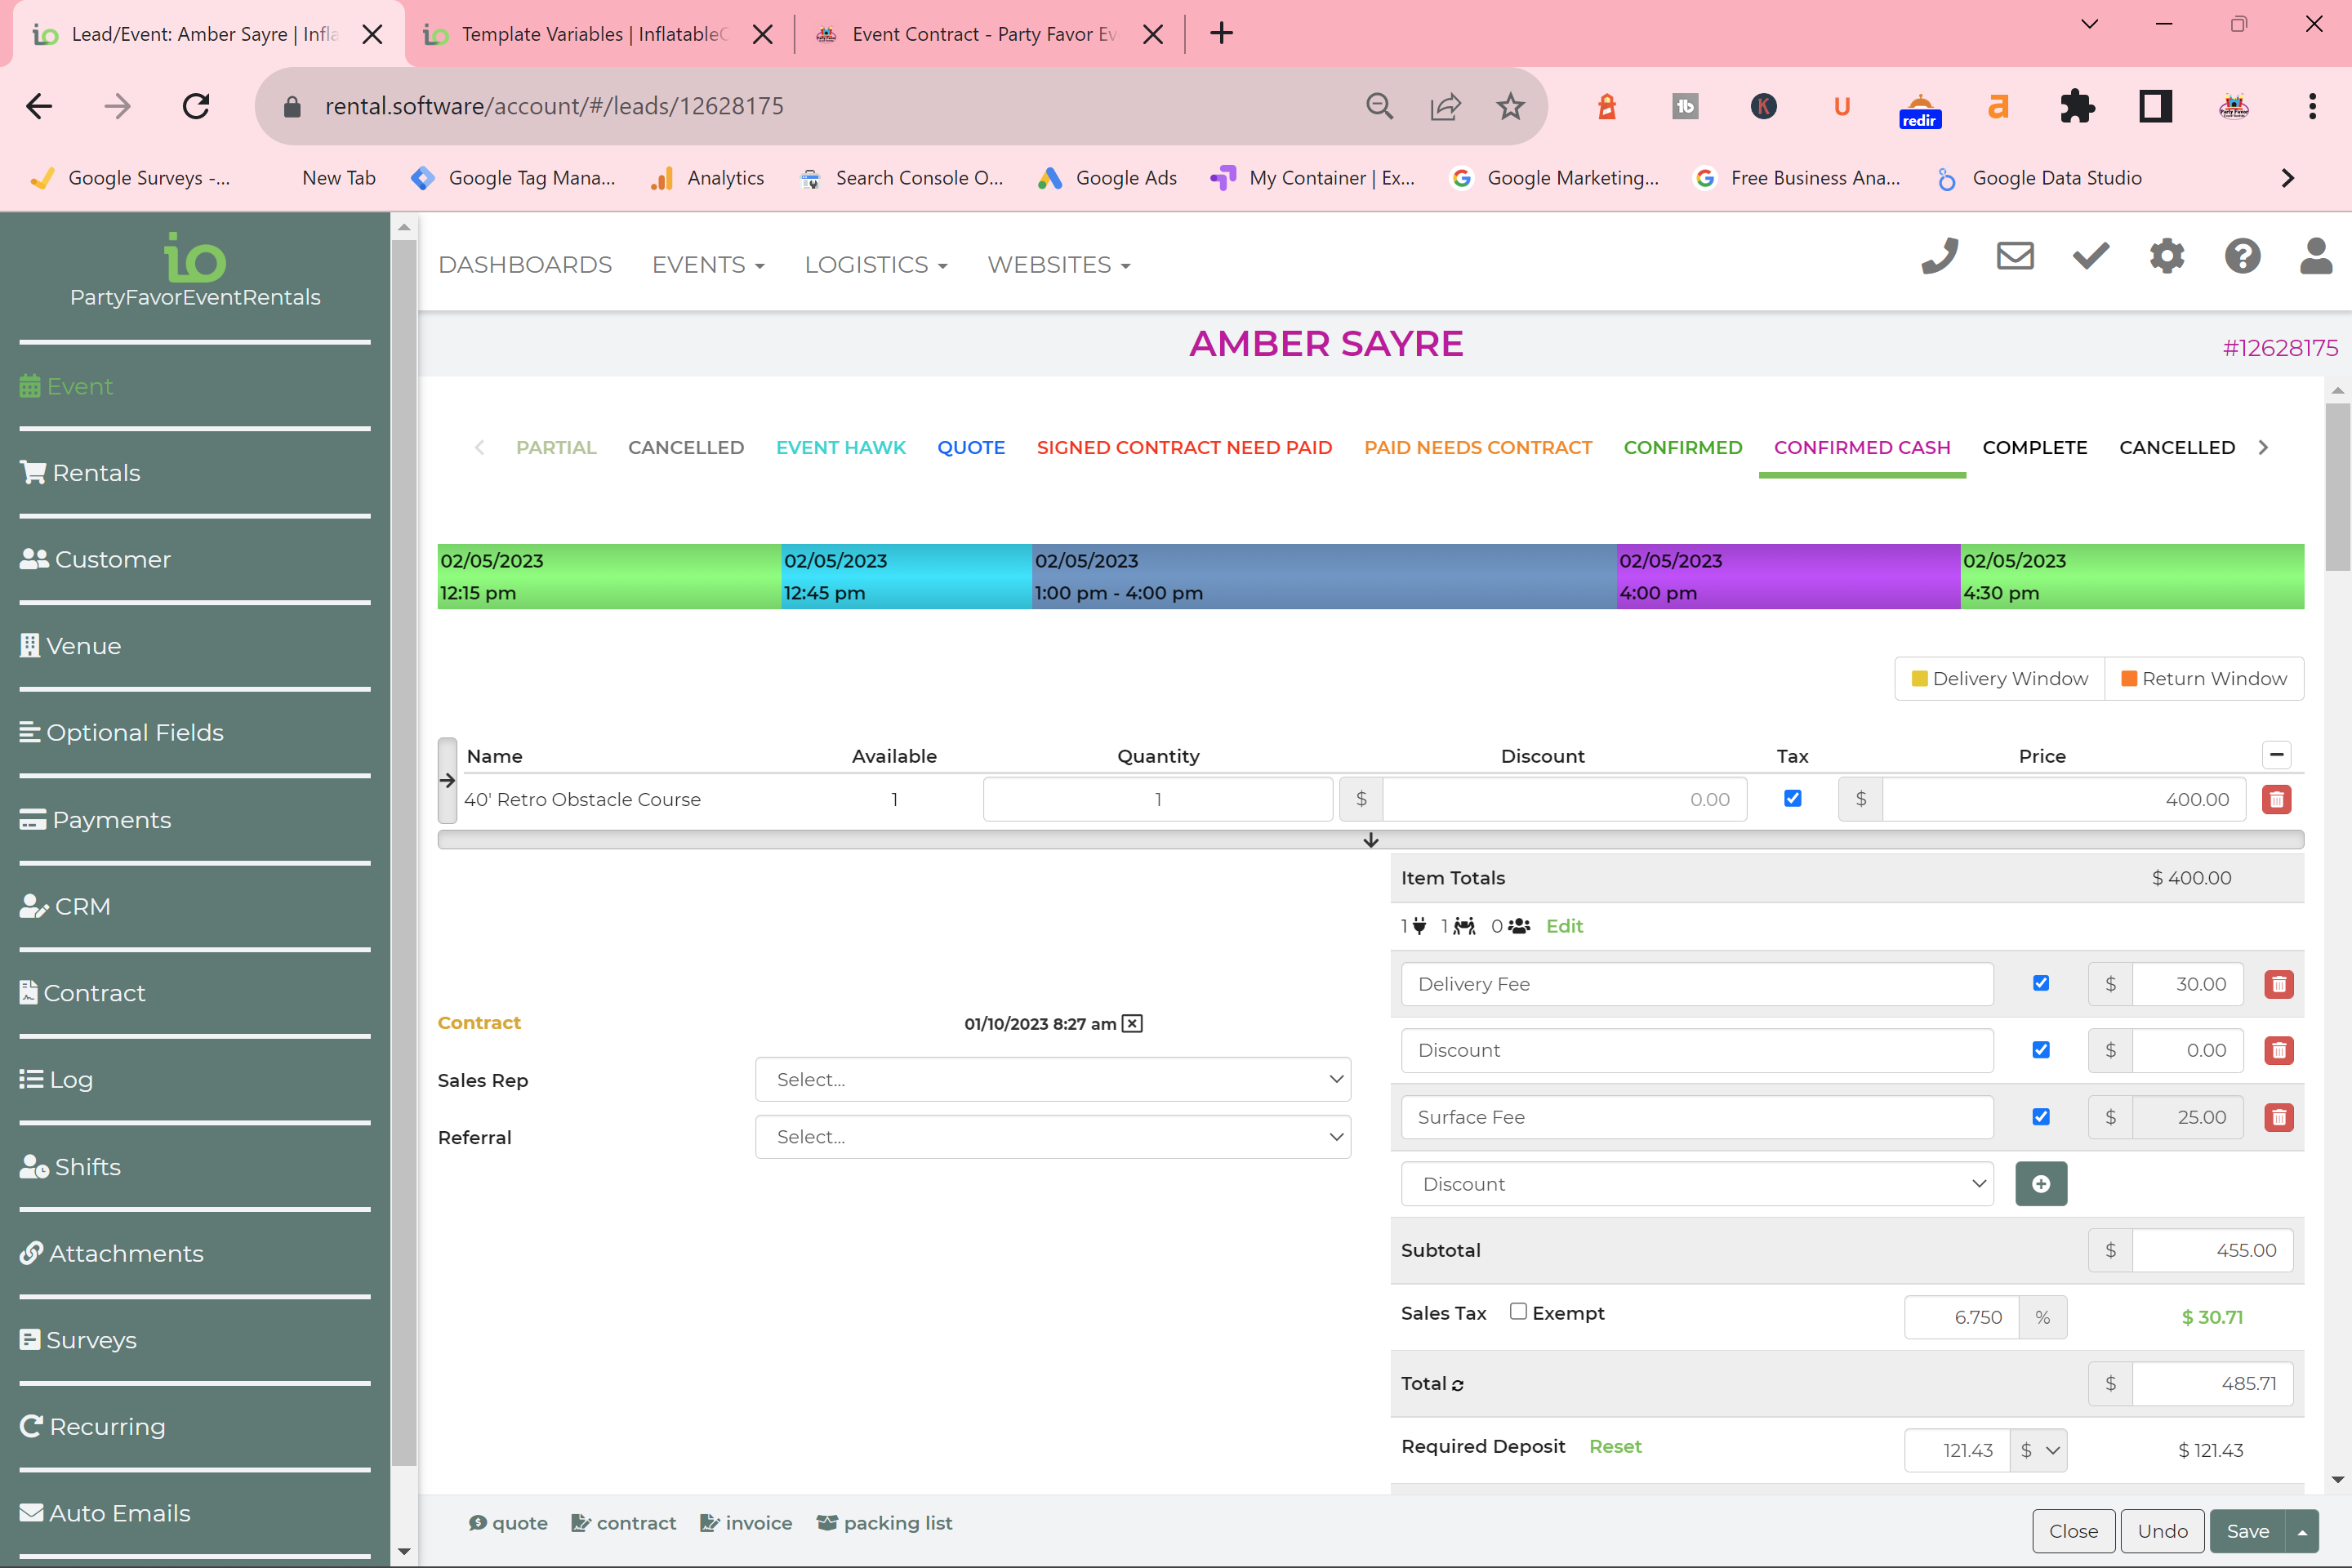Click the green plus add fee button
This screenshot has height=1568, width=2352.
pos(2040,1184)
